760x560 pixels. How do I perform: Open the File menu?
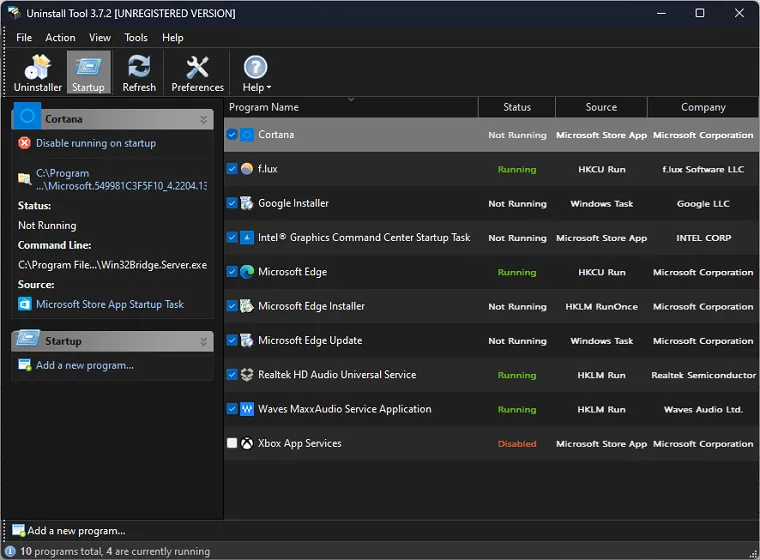coord(24,37)
